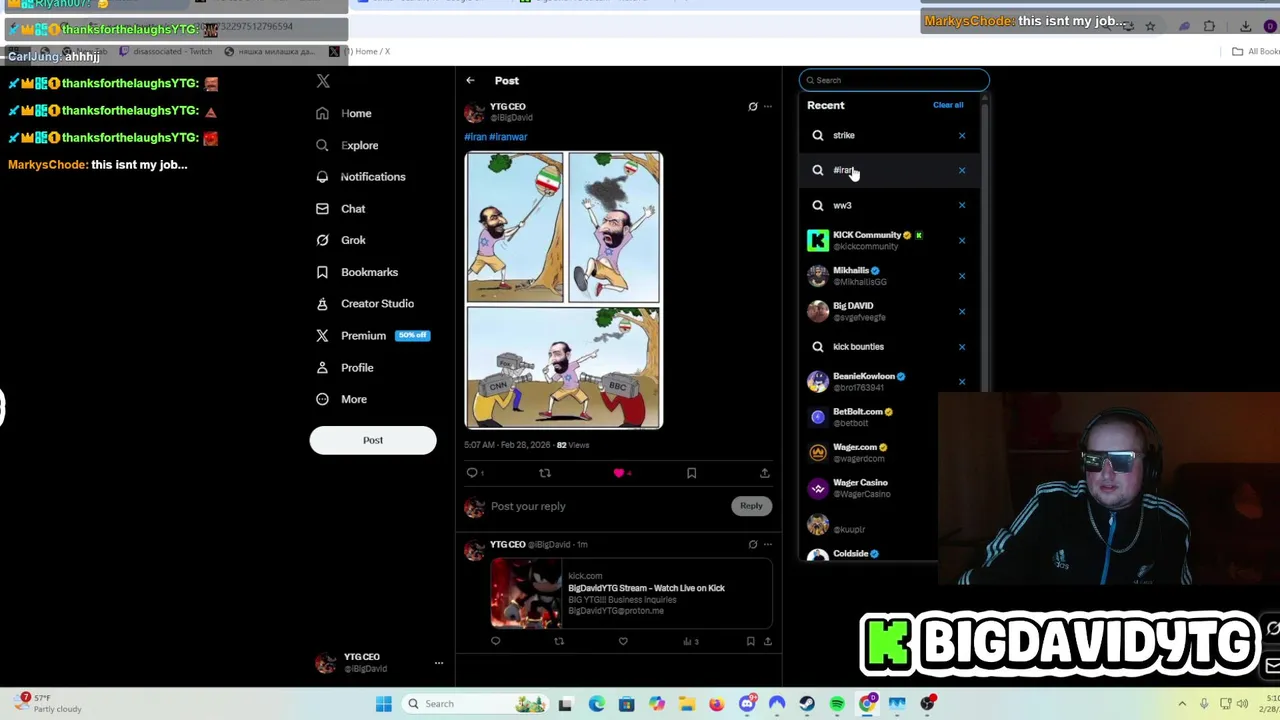Screen dimensions: 1280x720
Task: Open three-dot menu on main post
Action: [768, 107]
